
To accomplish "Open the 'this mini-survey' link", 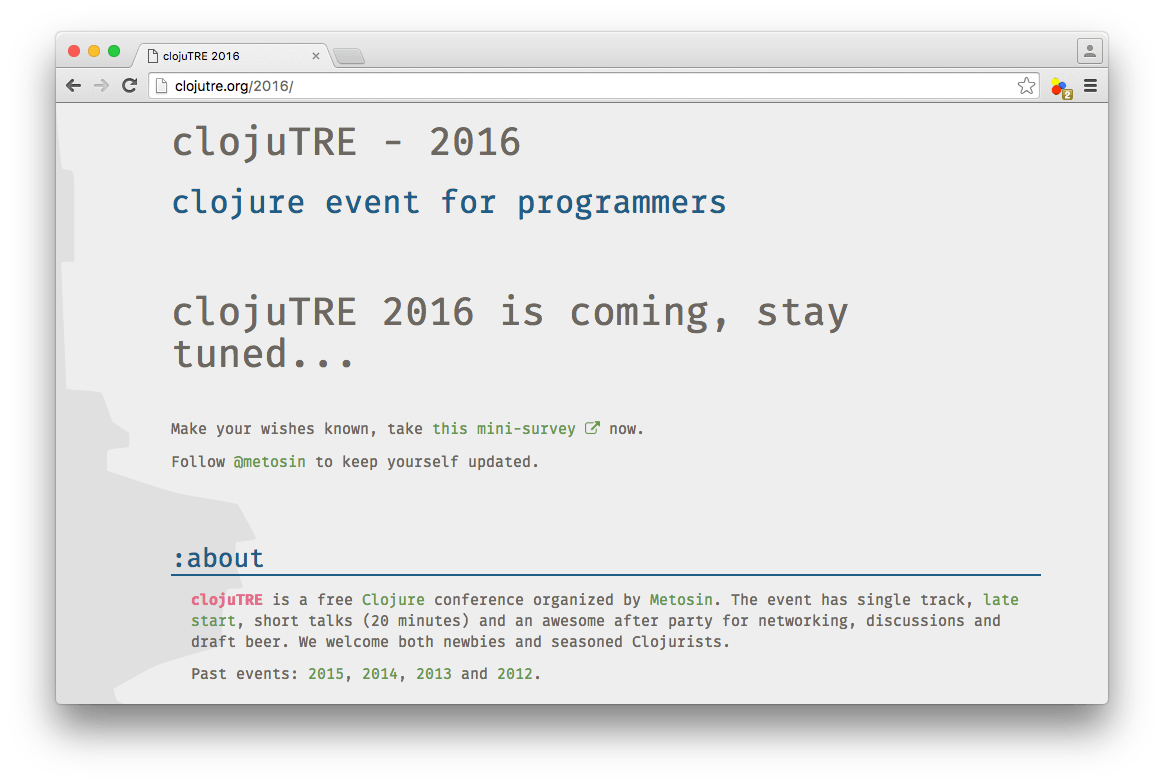I will point(504,428).
